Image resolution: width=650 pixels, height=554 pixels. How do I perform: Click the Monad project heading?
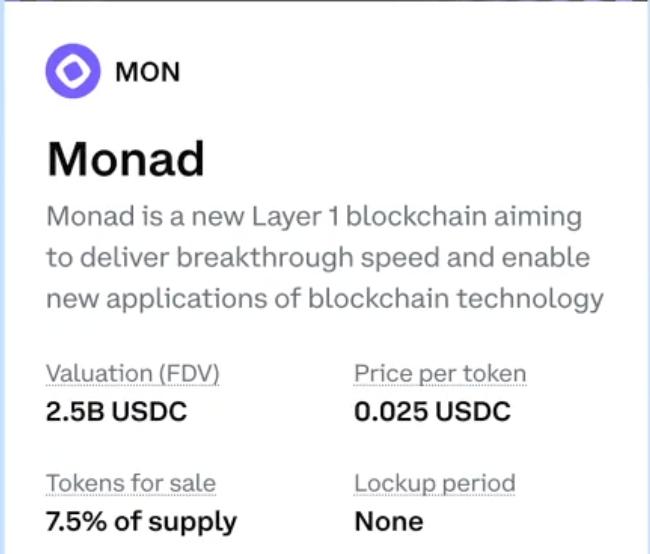(x=125, y=157)
